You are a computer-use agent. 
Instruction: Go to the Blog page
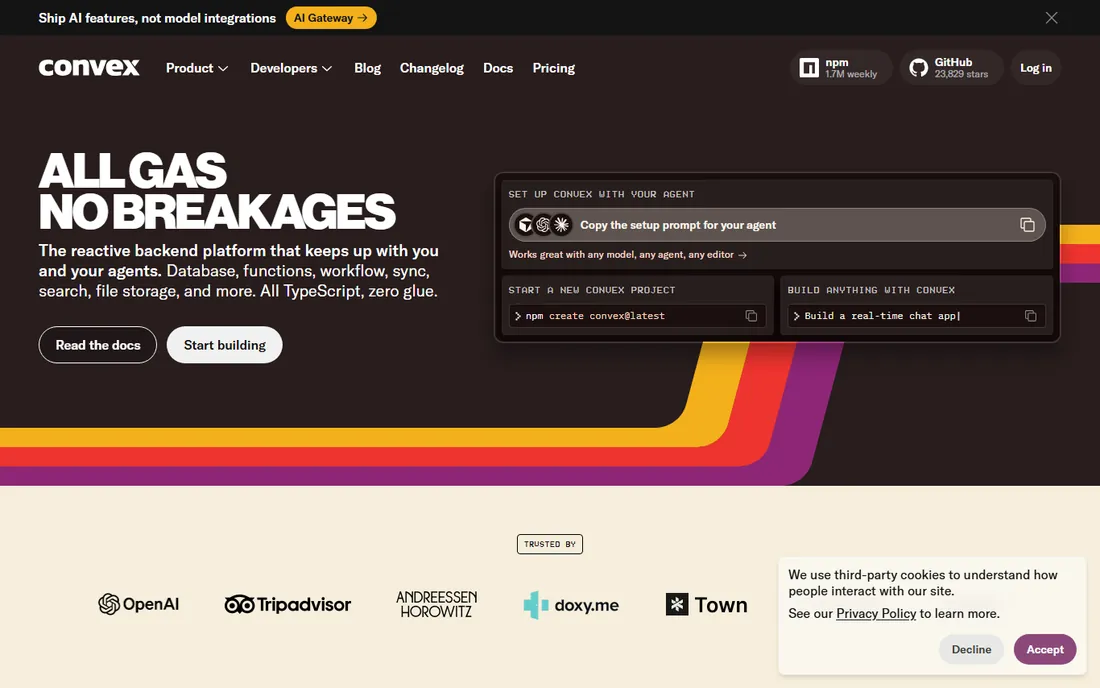367,68
